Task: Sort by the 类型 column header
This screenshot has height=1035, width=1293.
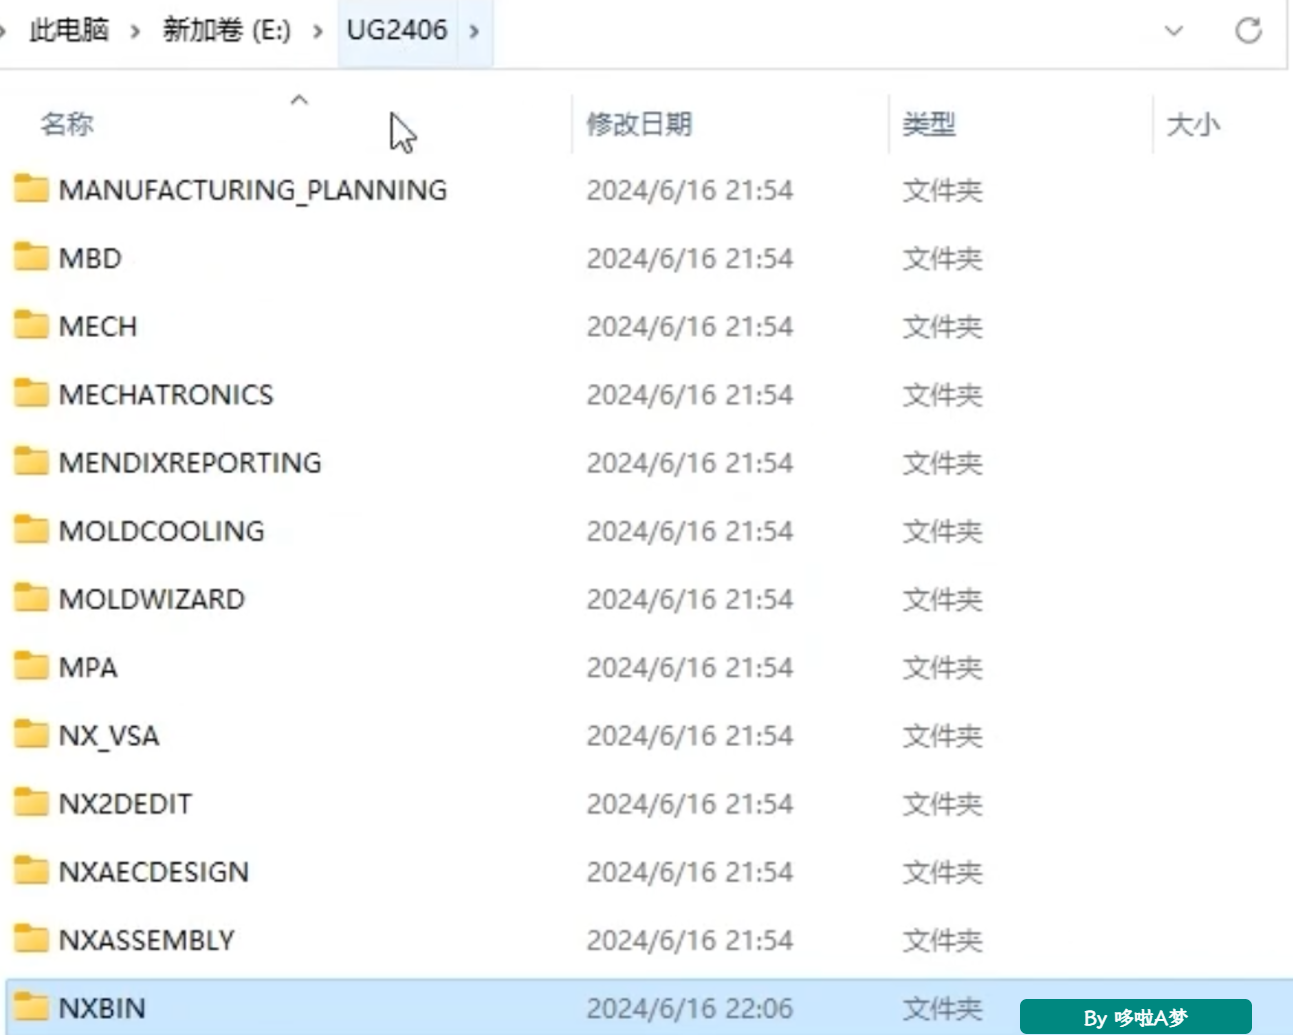Action: click(929, 124)
